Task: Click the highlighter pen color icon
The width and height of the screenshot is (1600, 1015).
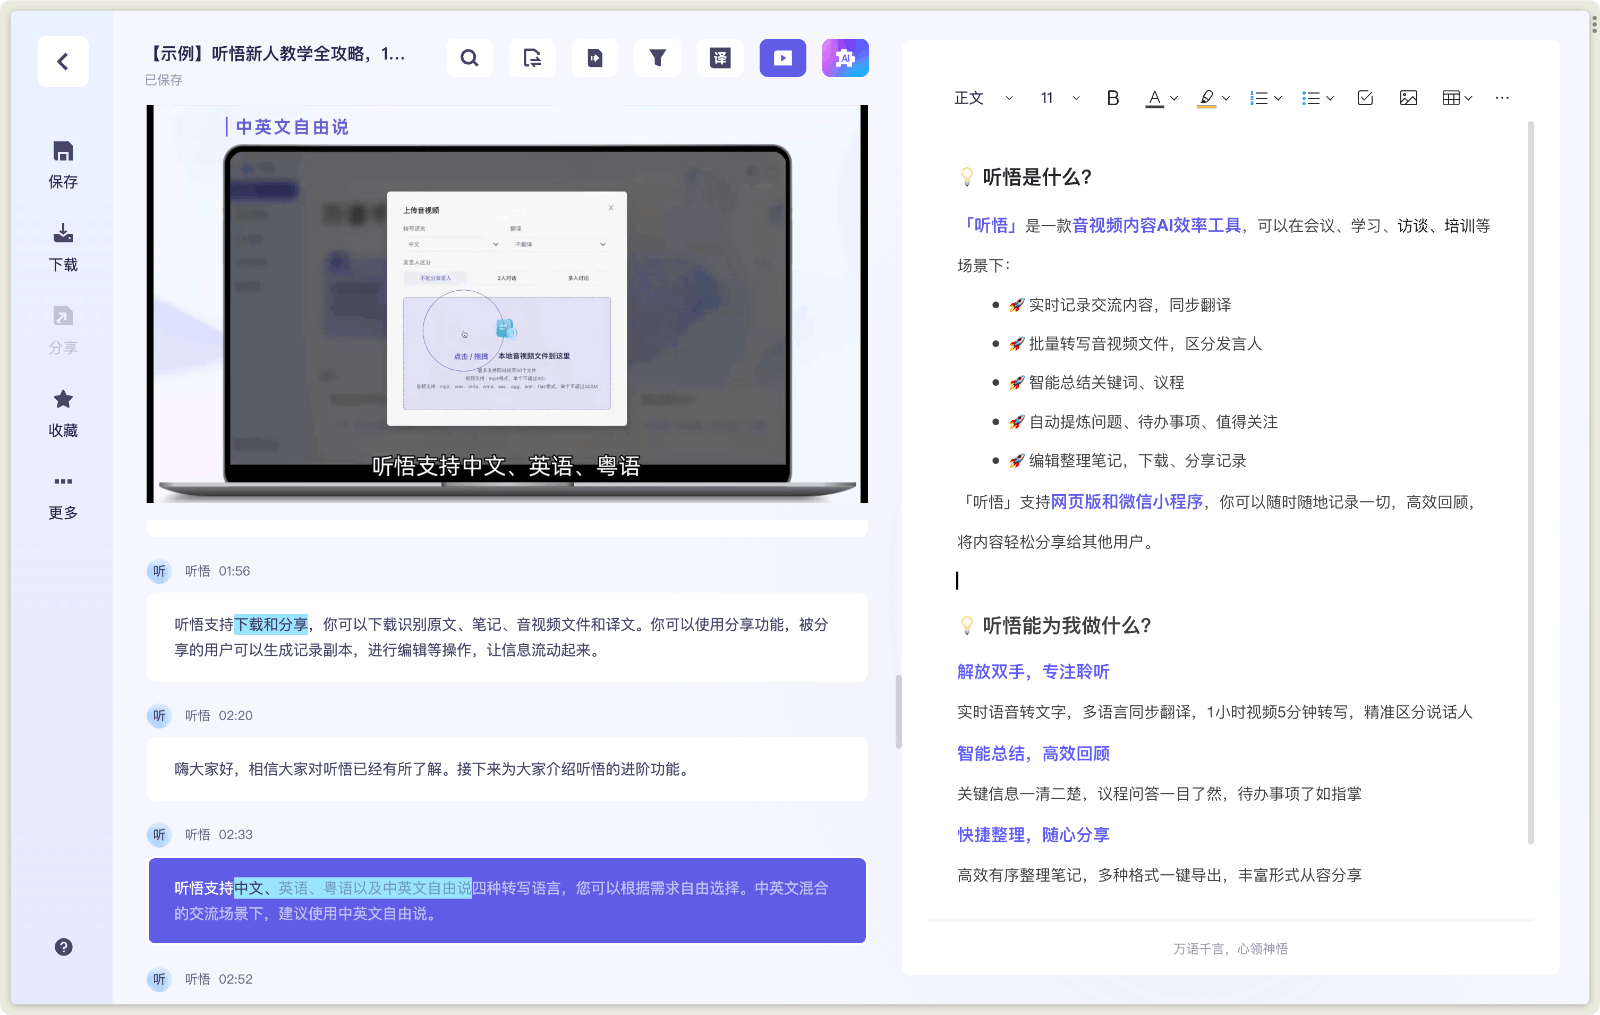Action: 1207,98
